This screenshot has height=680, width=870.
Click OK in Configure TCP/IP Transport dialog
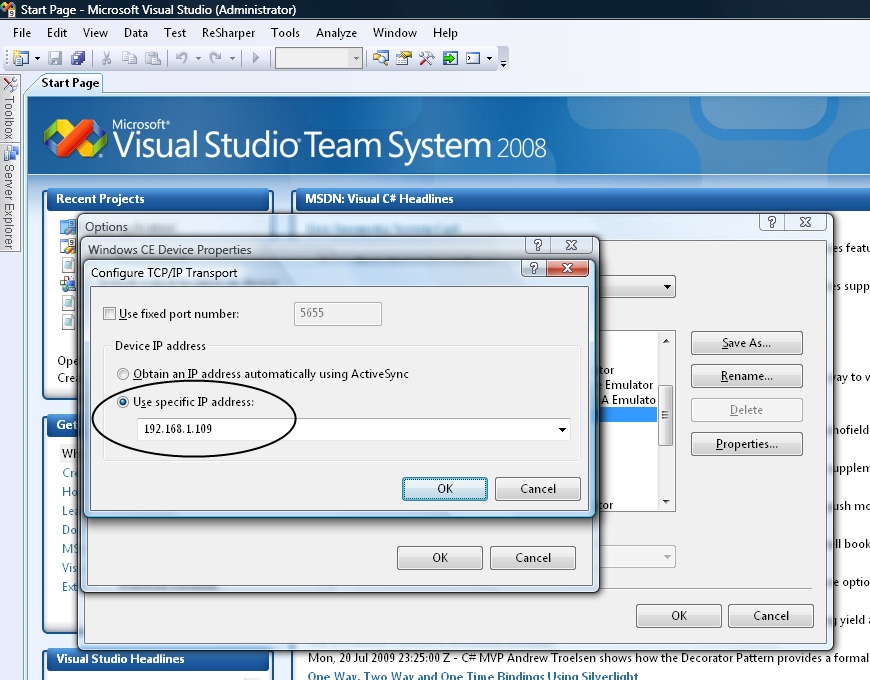click(x=445, y=489)
